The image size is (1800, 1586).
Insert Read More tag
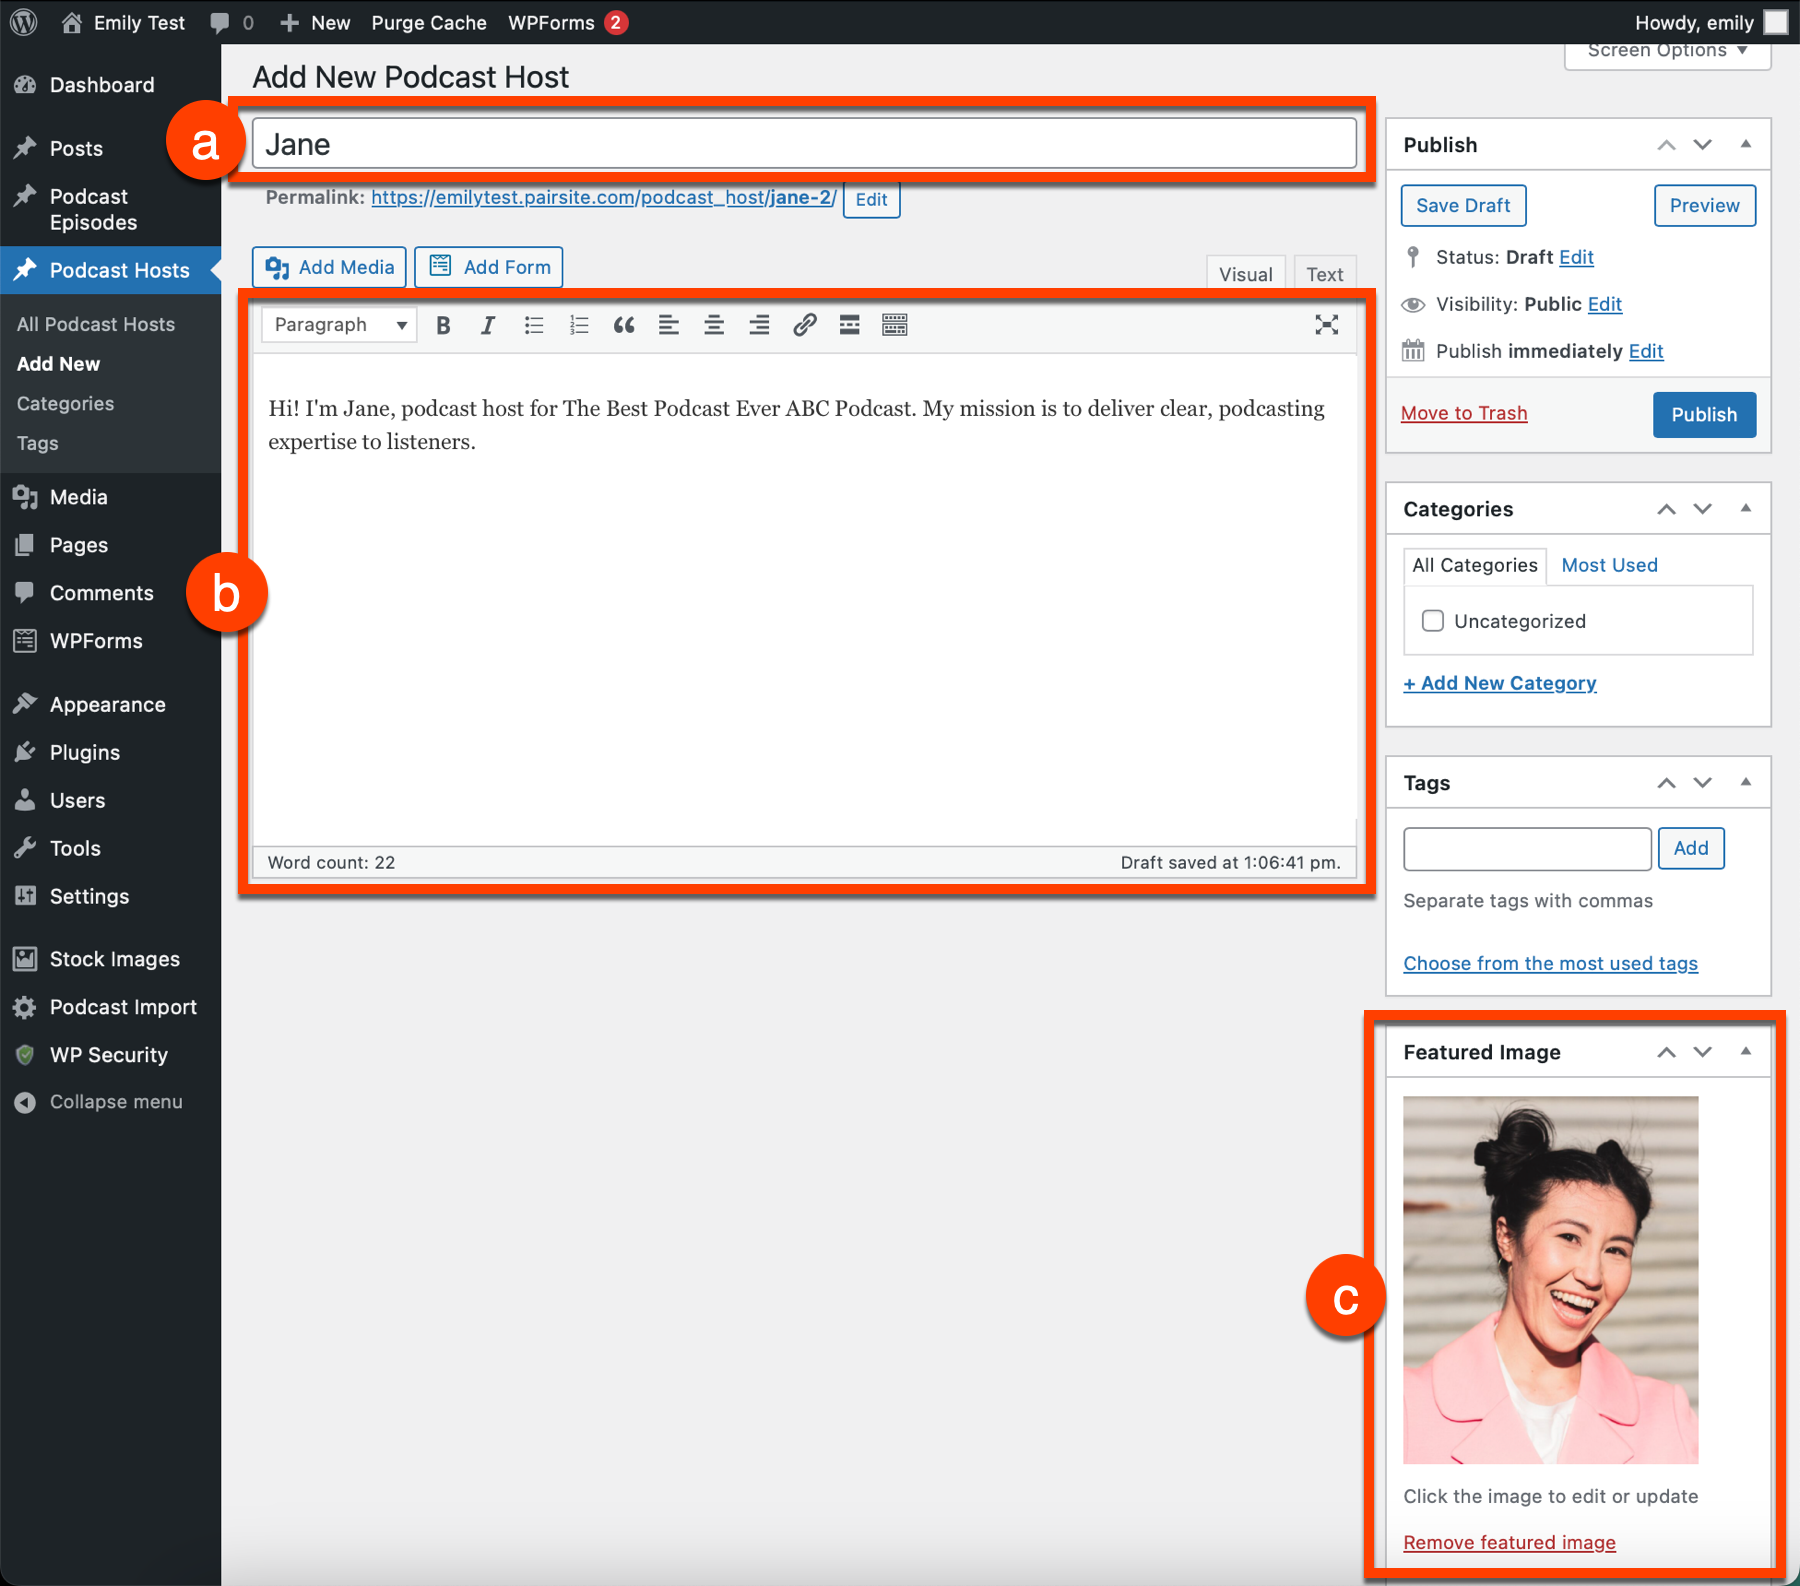click(x=850, y=325)
